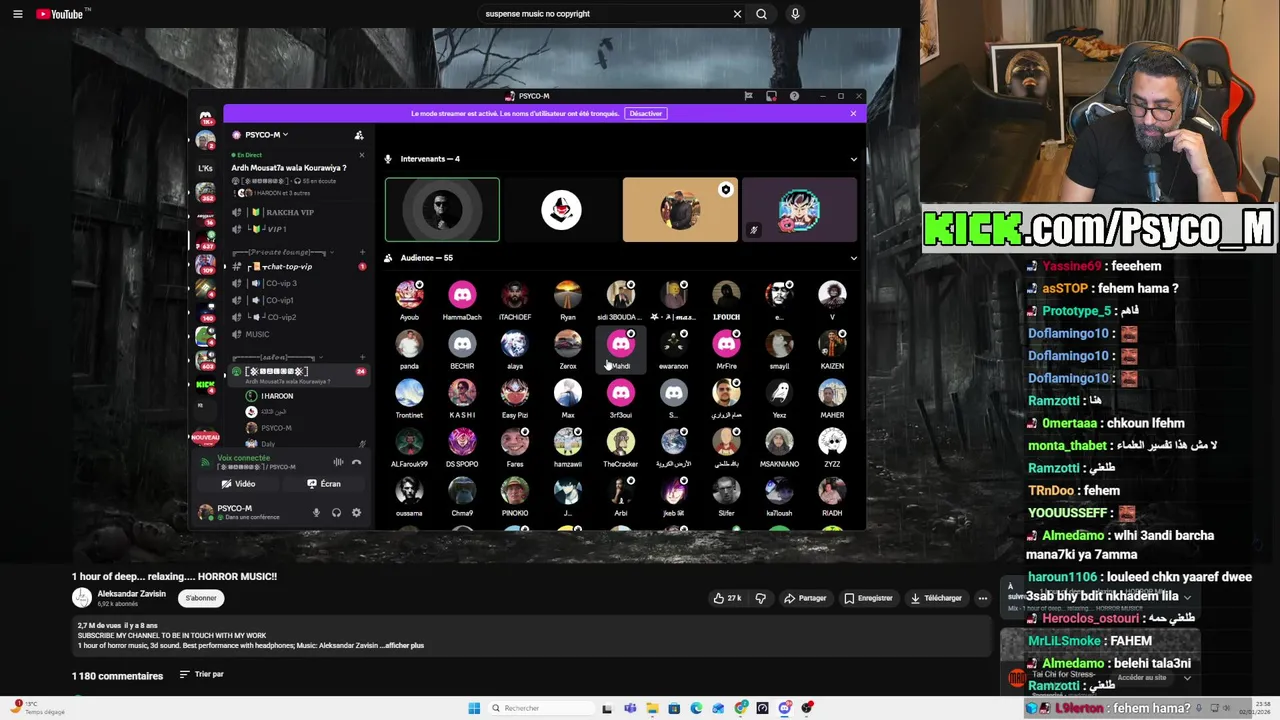Open the L'Ks server in Discord sidebar
This screenshot has width=1280, height=720.
pos(205,168)
